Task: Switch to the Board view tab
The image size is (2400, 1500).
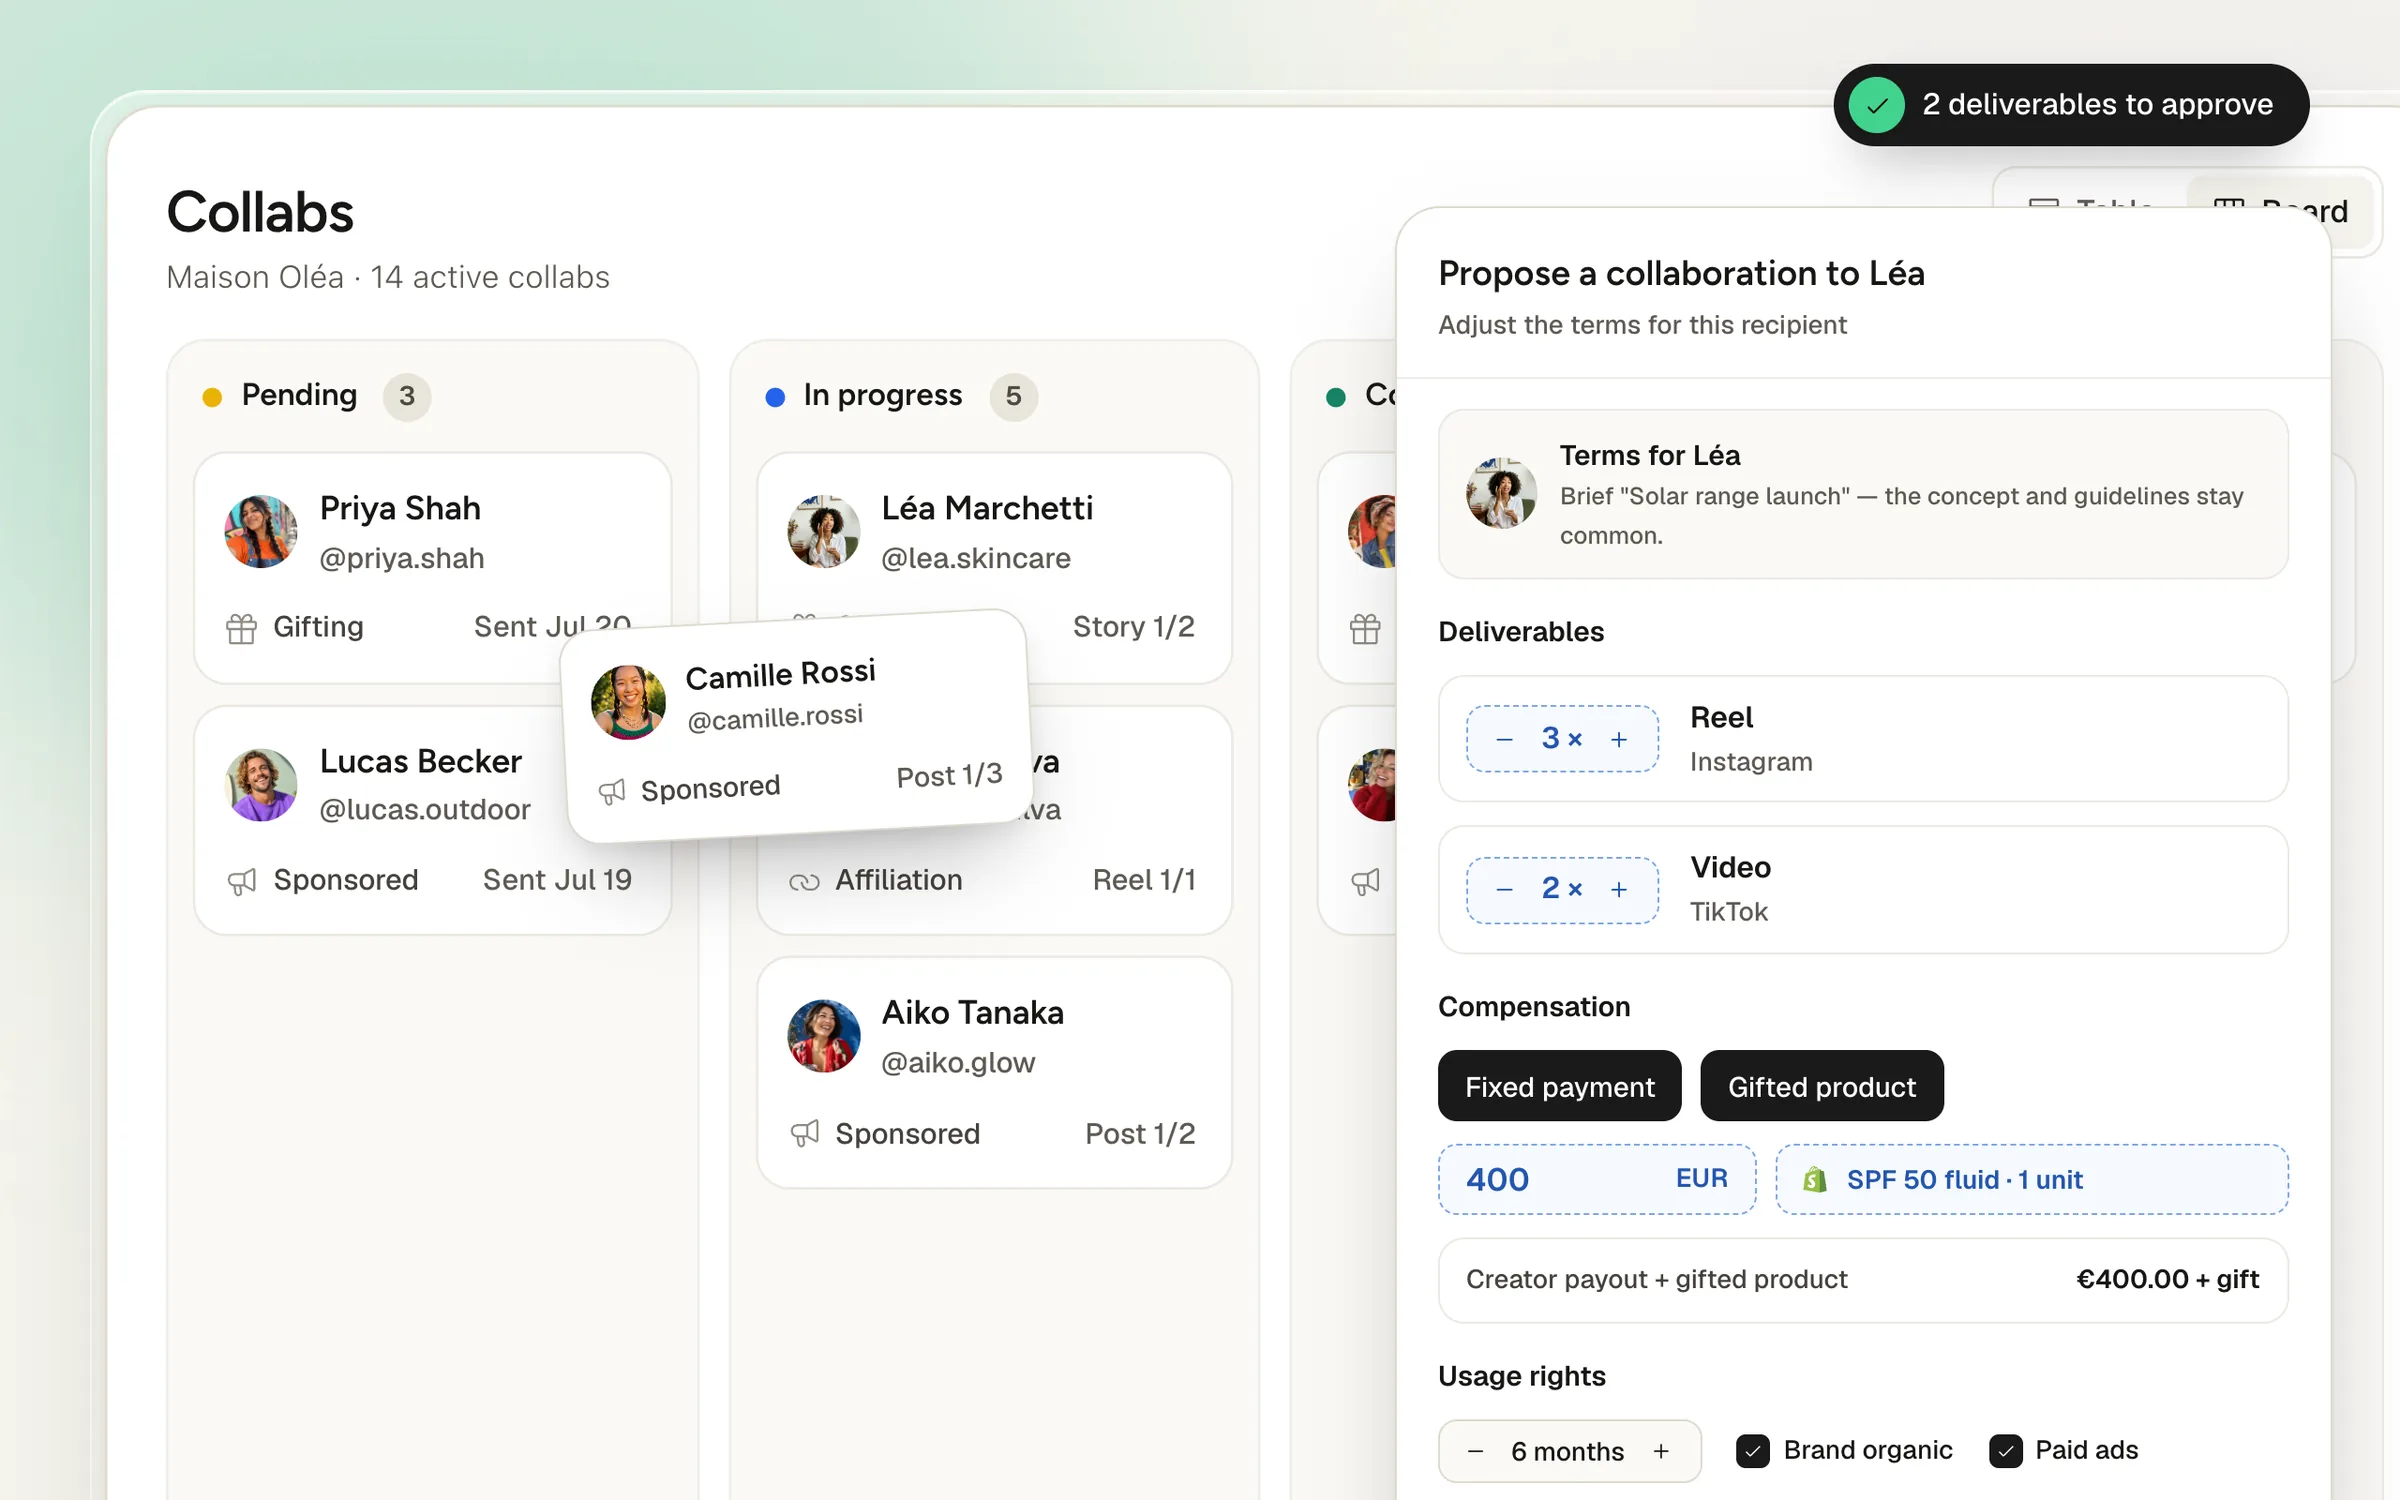Action: click(x=2281, y=211)
